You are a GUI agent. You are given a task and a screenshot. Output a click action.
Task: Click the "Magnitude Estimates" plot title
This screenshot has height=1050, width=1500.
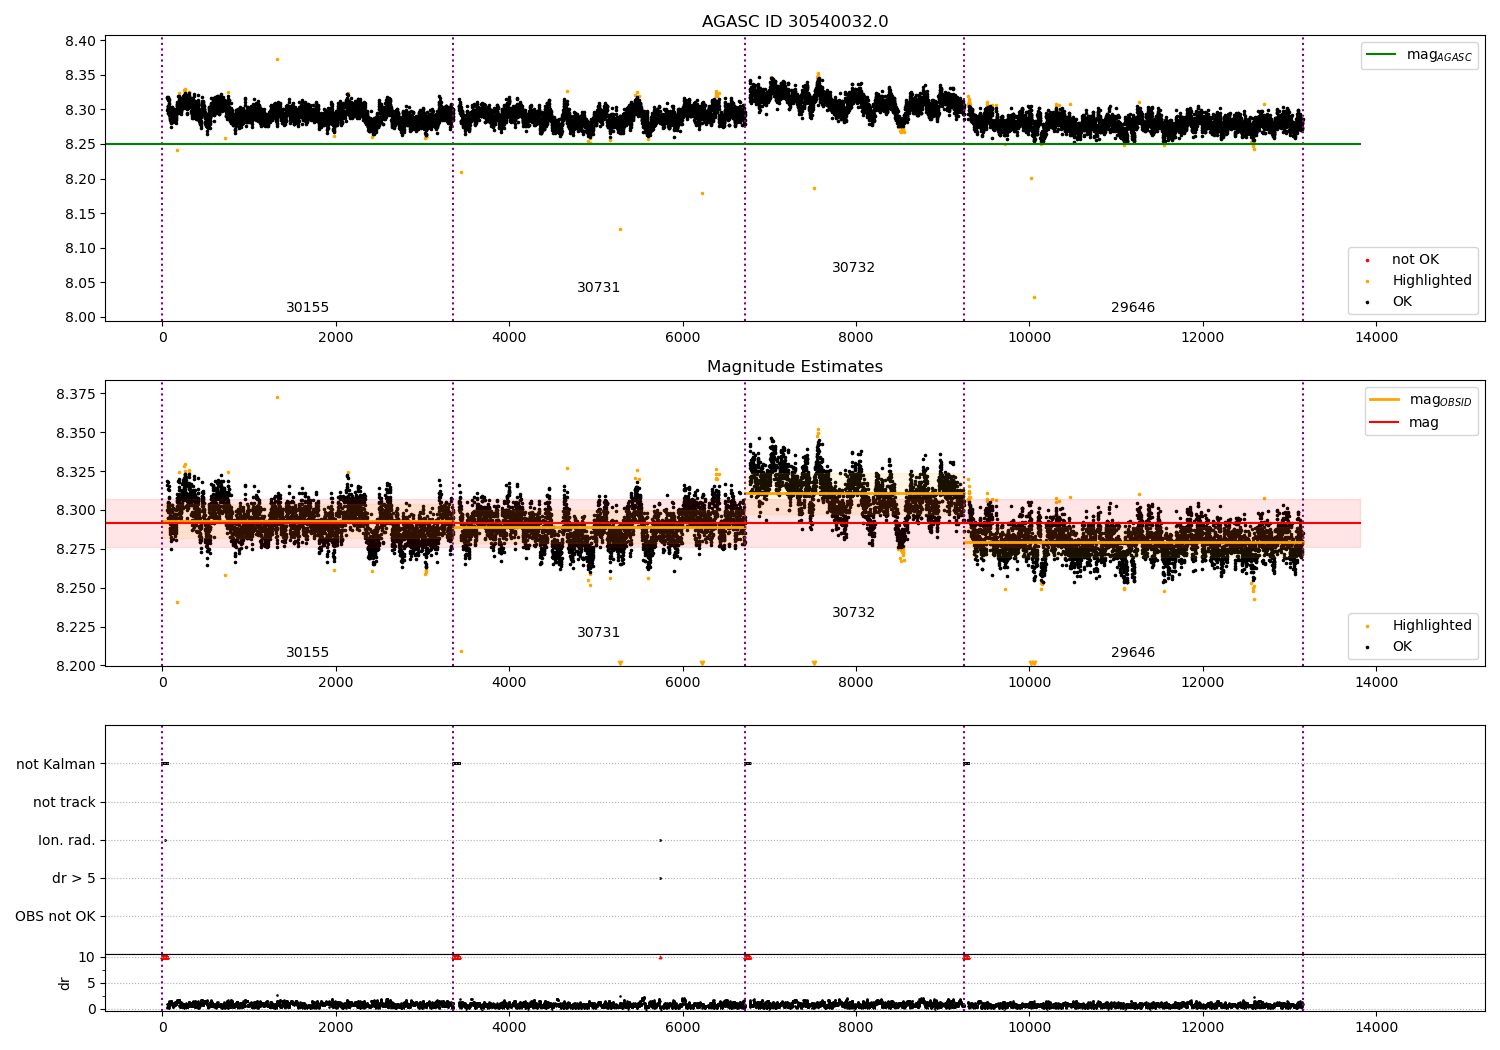(795, 367)
